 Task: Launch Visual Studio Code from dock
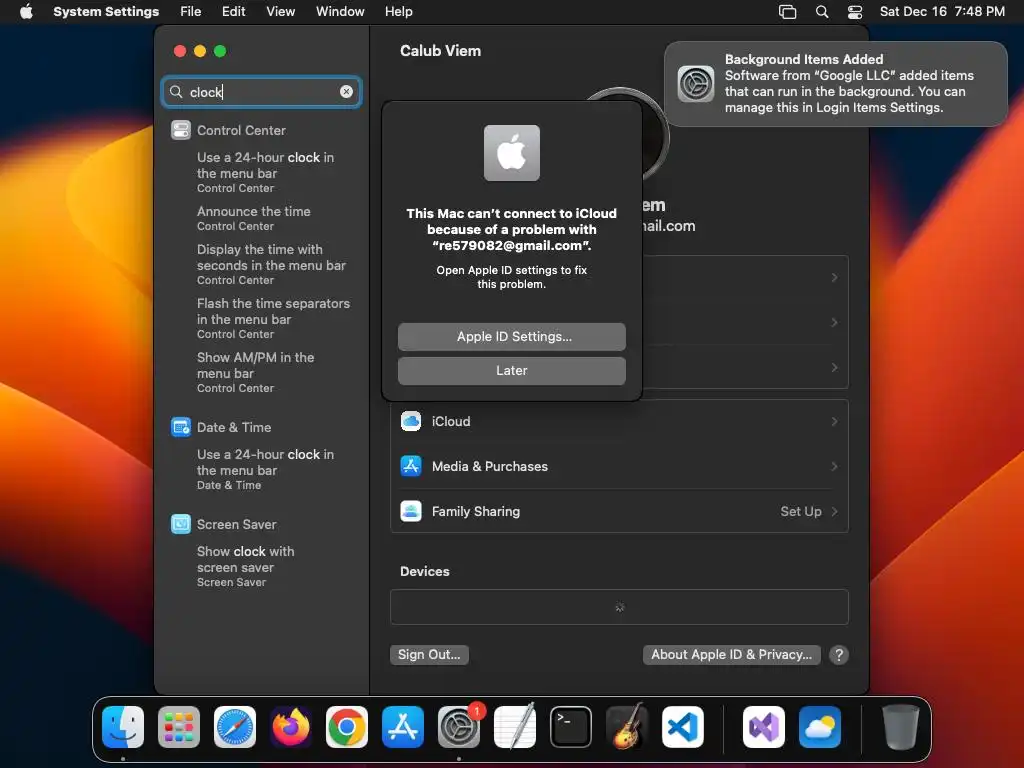(683, 727)
